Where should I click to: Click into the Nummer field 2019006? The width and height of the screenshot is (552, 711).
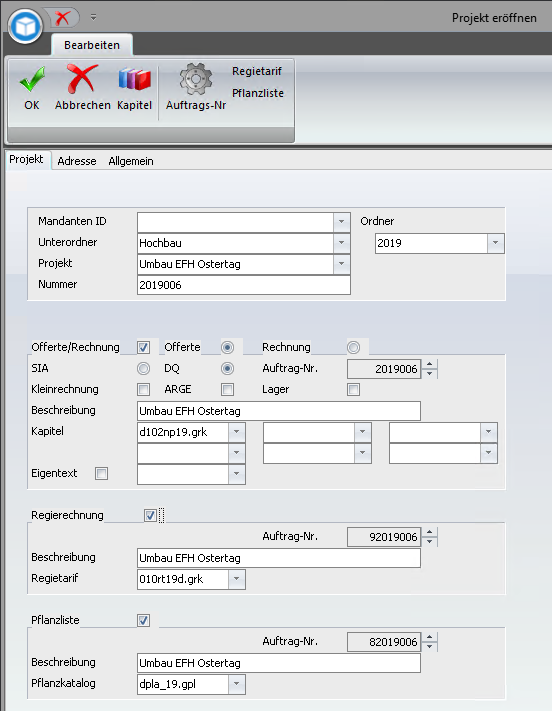pyautogui.click(x=244, y=285)
